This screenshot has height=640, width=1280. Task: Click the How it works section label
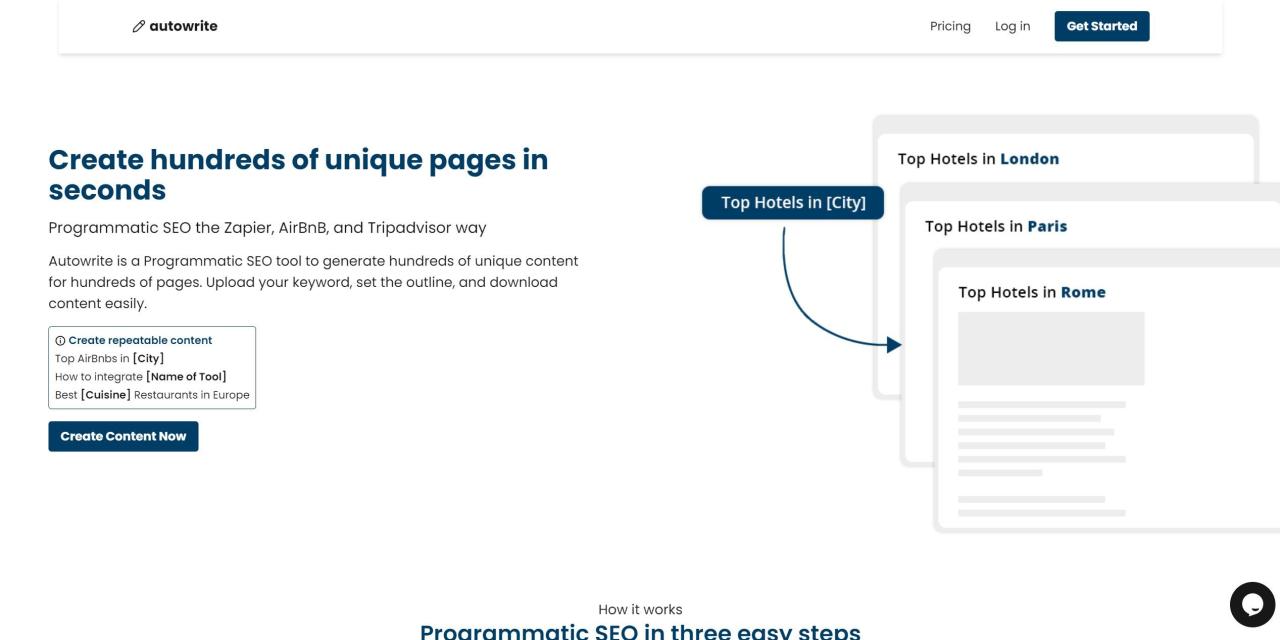(640, 609)
